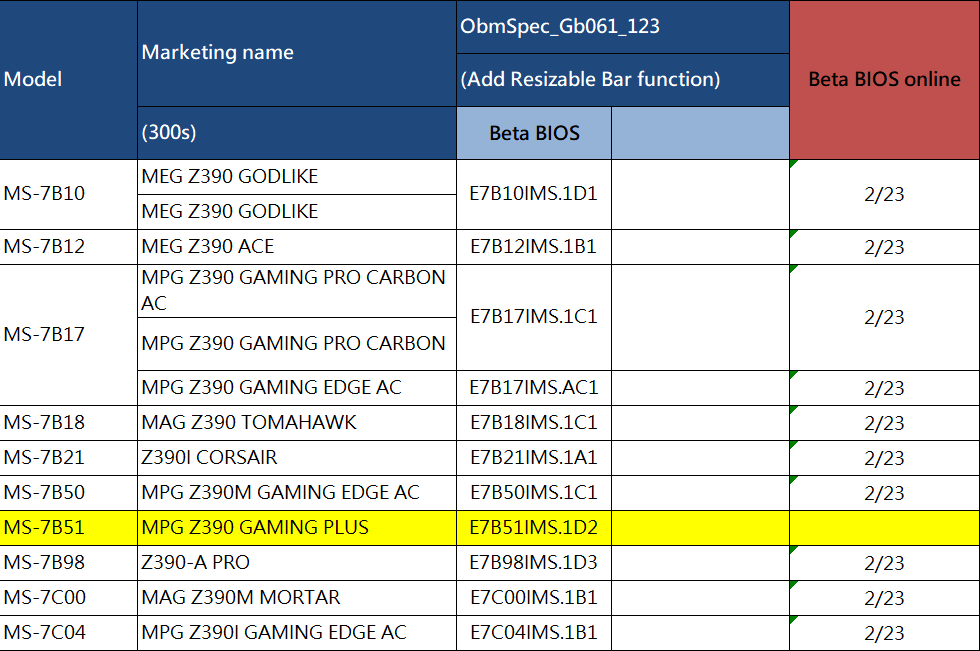Select BIOS version E7C04IMS.1B1
The width and height of the screenshot is (980, 651).
click(x=534, y=633)
